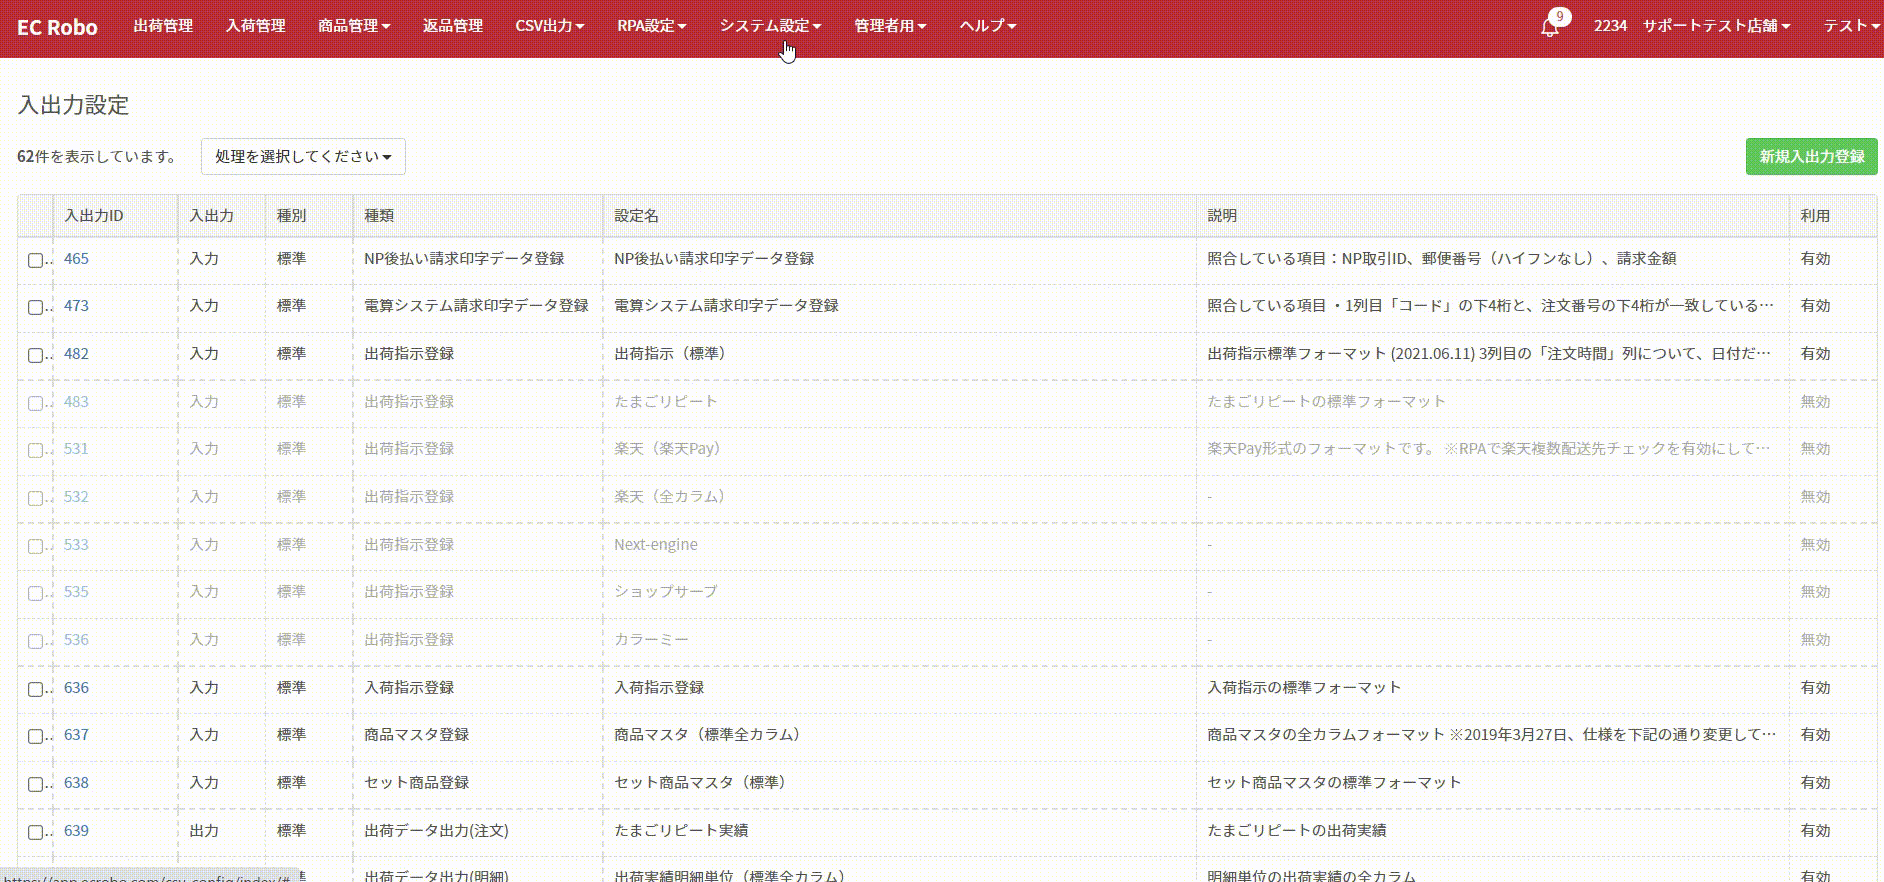
Task: Tick the checkbox for row 637
Action: pos(35,736)
